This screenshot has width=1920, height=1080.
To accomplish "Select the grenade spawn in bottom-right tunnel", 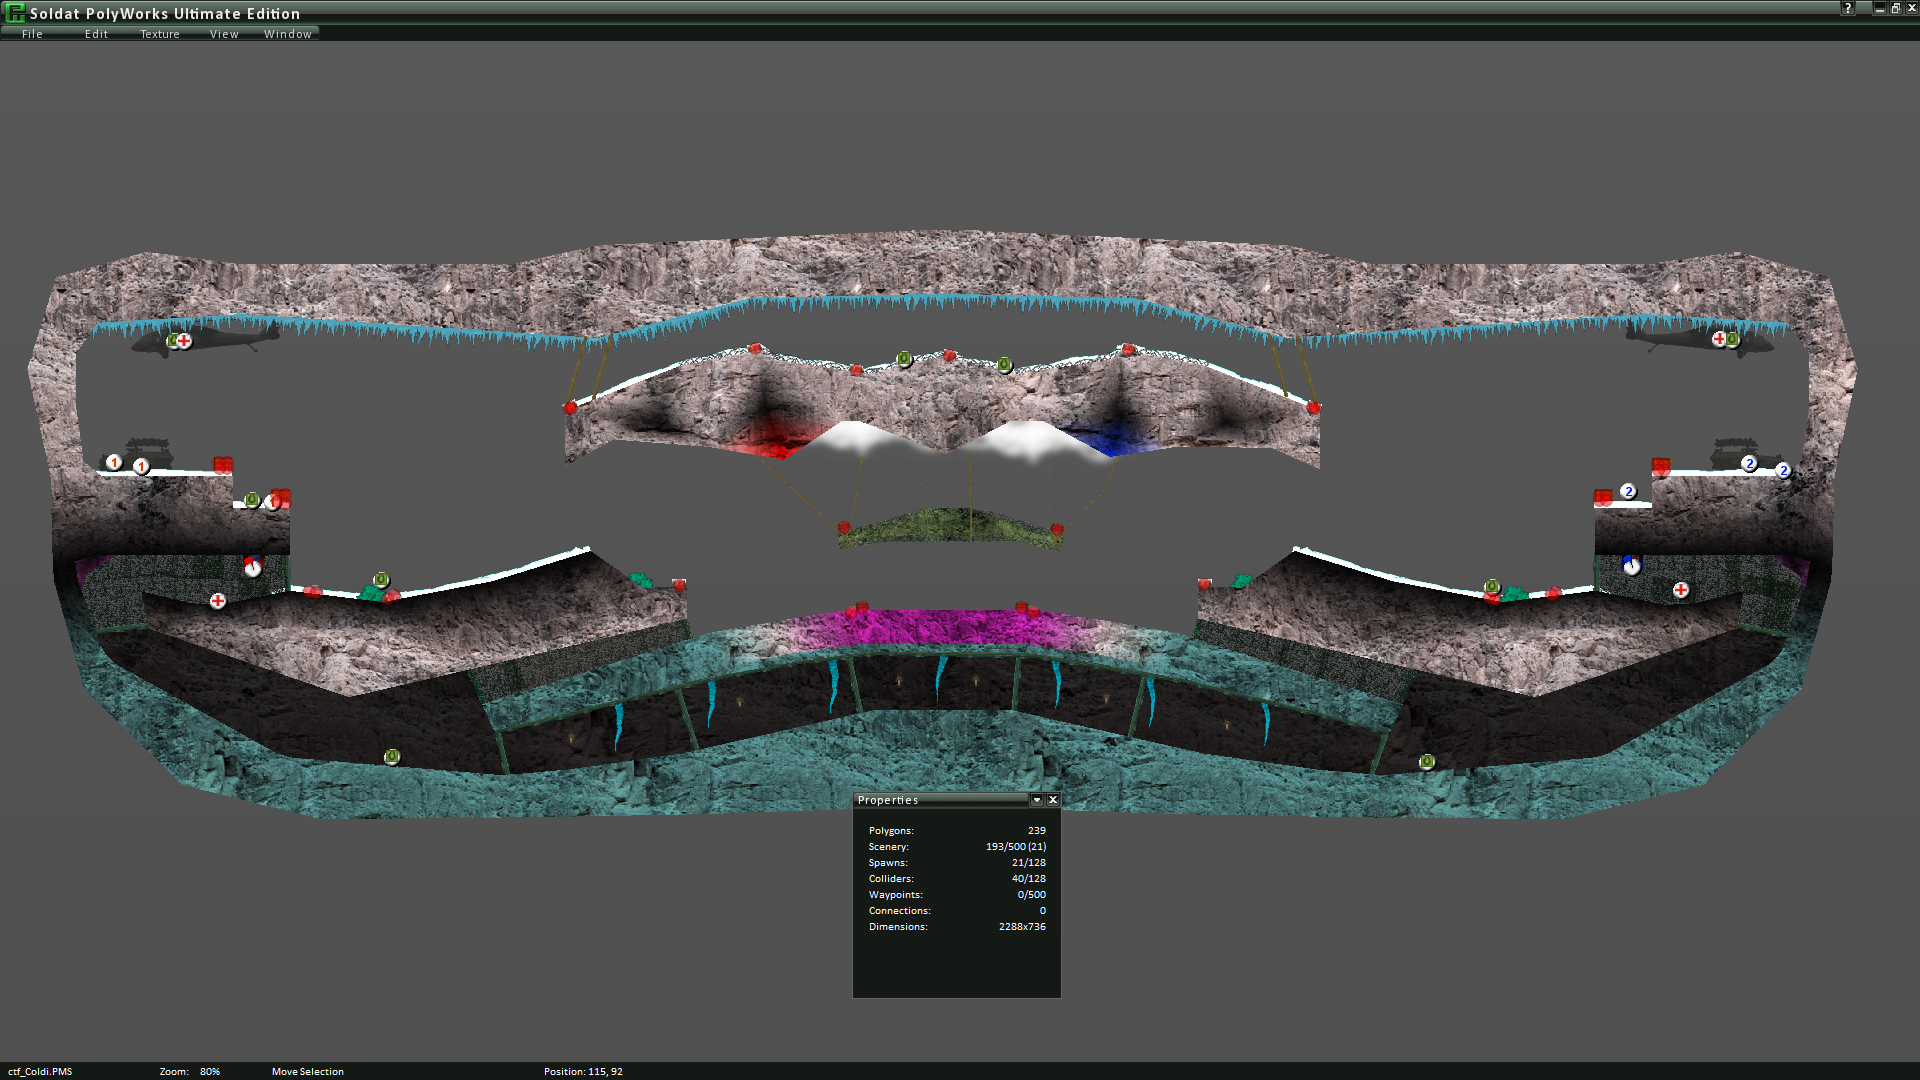I will 1427,762.
